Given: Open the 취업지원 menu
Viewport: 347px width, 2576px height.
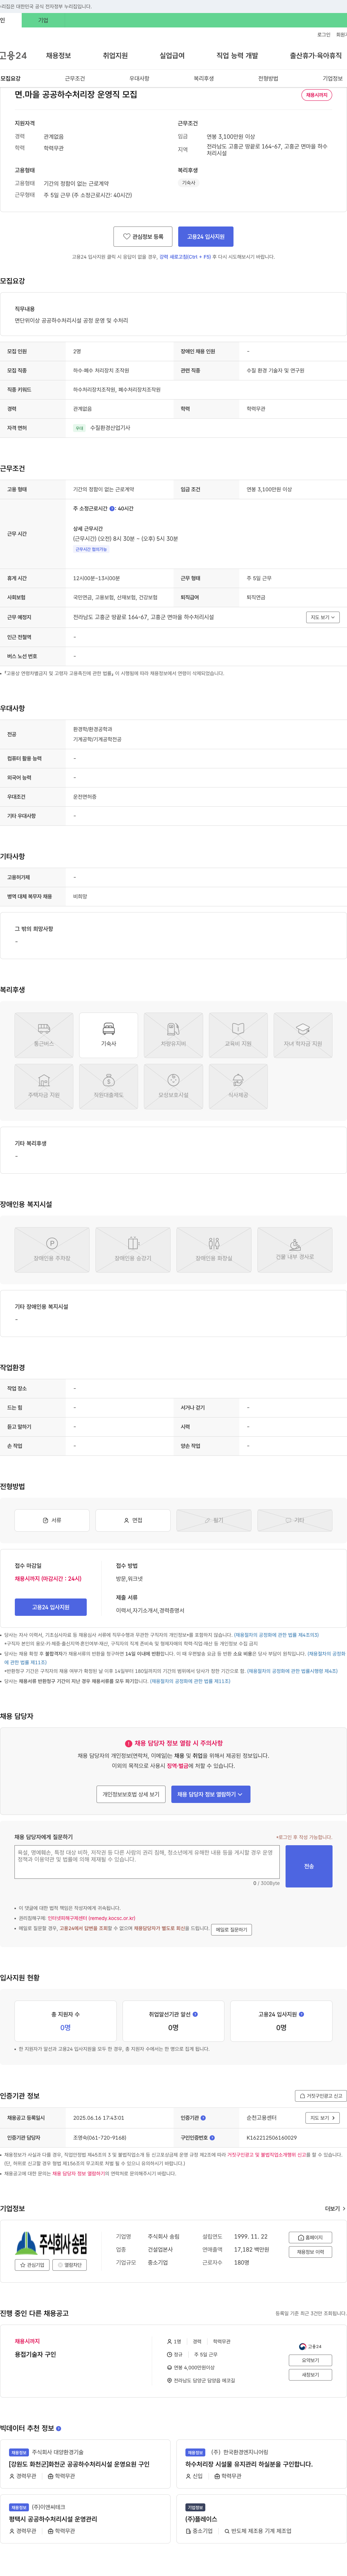Looking at the screenshot, I should [x=115, y=56].
